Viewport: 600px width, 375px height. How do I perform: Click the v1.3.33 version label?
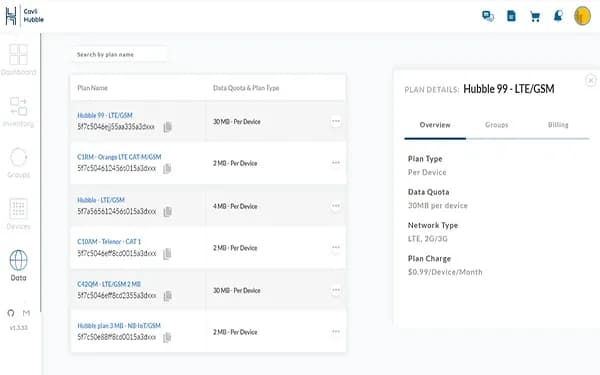coord(18,328)
